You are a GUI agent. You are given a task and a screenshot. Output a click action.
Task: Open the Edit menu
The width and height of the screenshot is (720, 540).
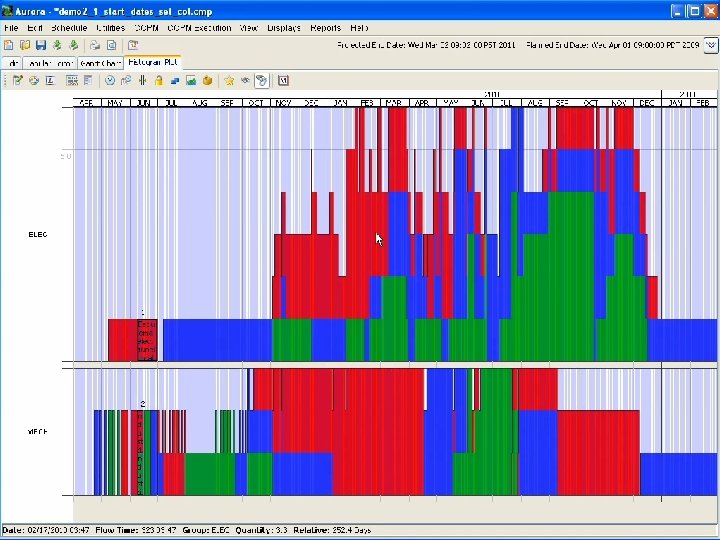(35, 28)
